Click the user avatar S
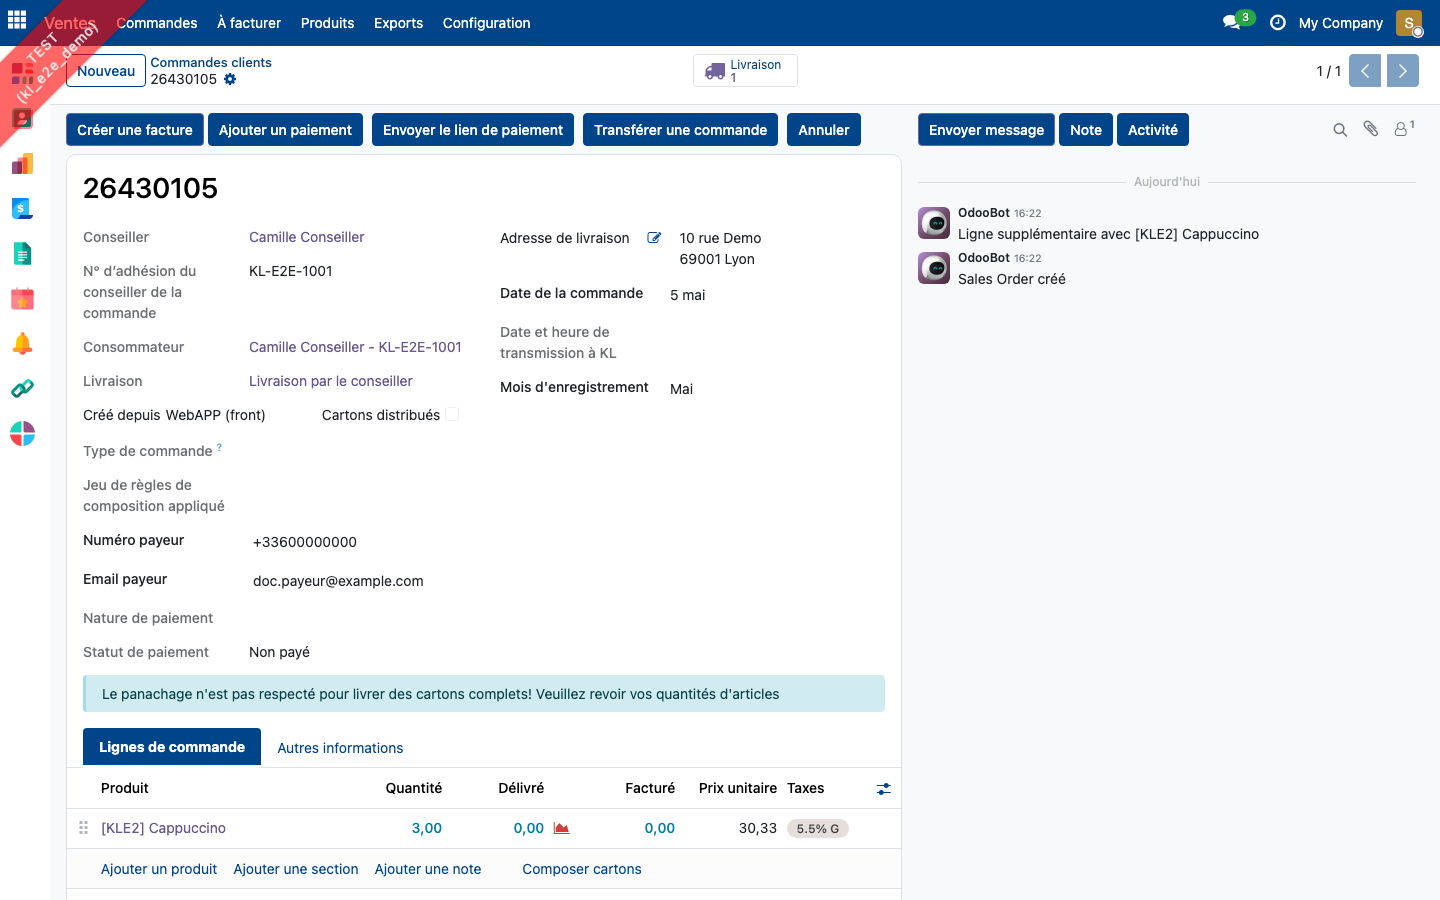The width and height of the screenshot is (1440, 900). coord(1409,22)
